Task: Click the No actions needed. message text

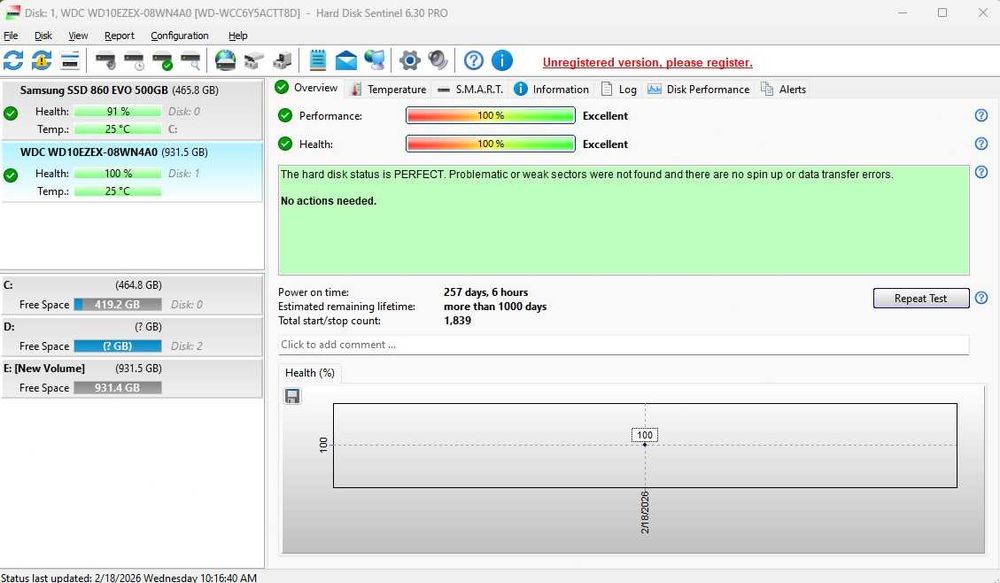Action: [x=328, y=201]
